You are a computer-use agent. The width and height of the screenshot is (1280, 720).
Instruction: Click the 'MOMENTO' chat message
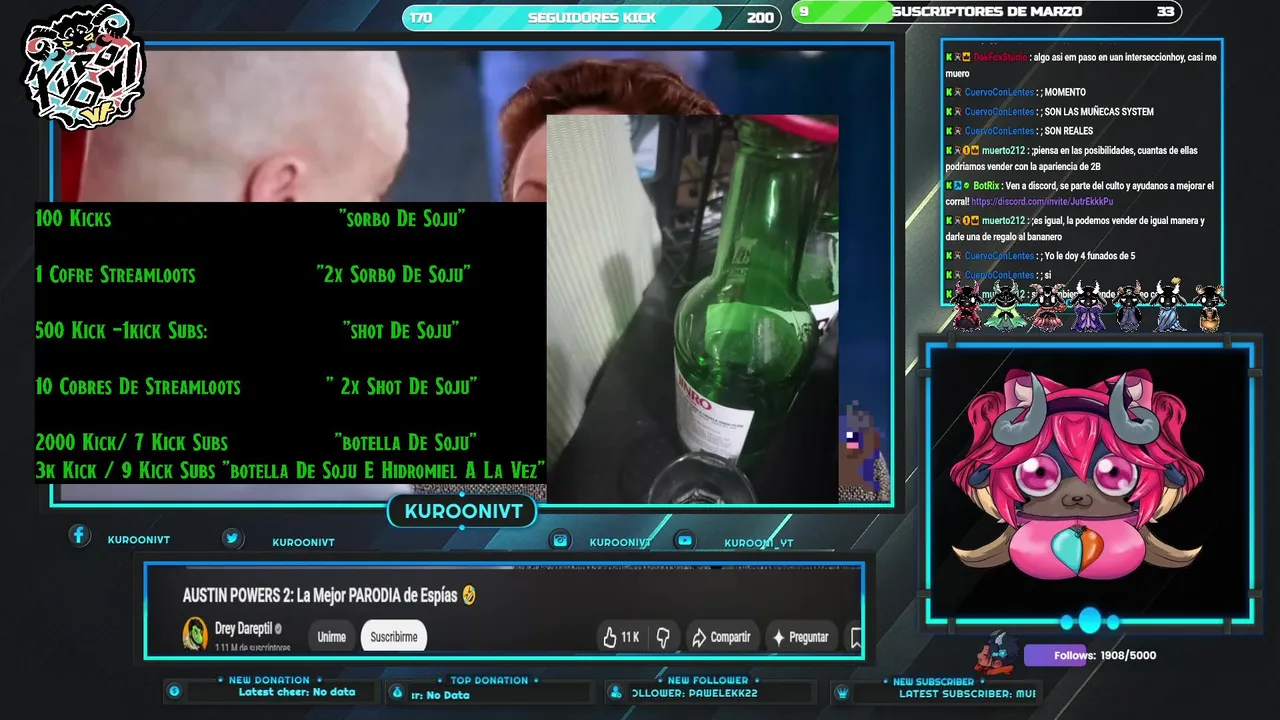[x=1065, y=93]
